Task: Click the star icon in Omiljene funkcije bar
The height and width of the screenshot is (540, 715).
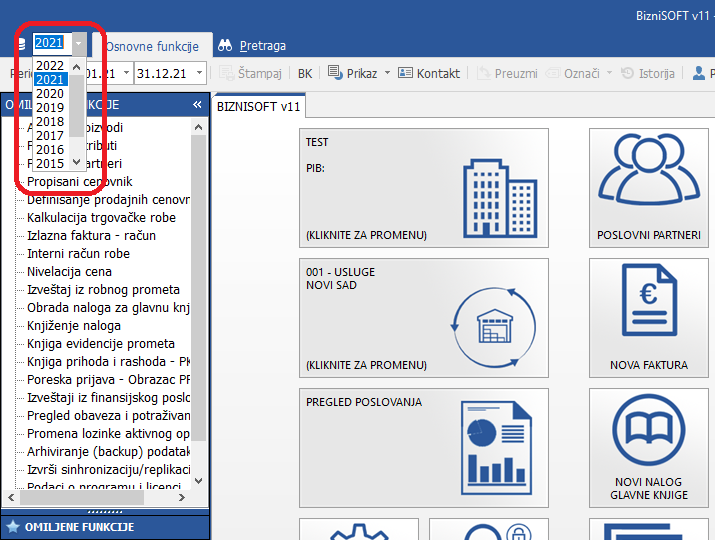Action: [13, 526]
